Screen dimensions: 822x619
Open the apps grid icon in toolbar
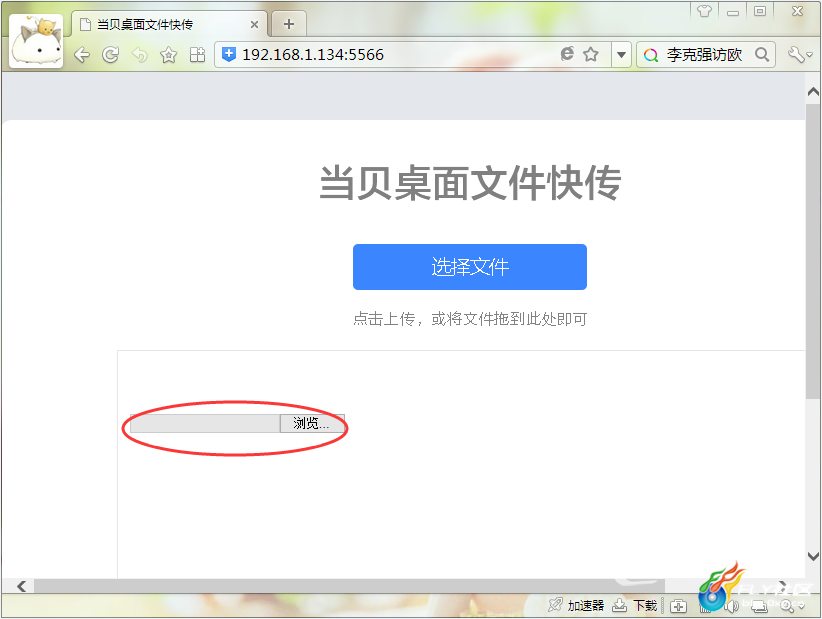coord(197,55)
